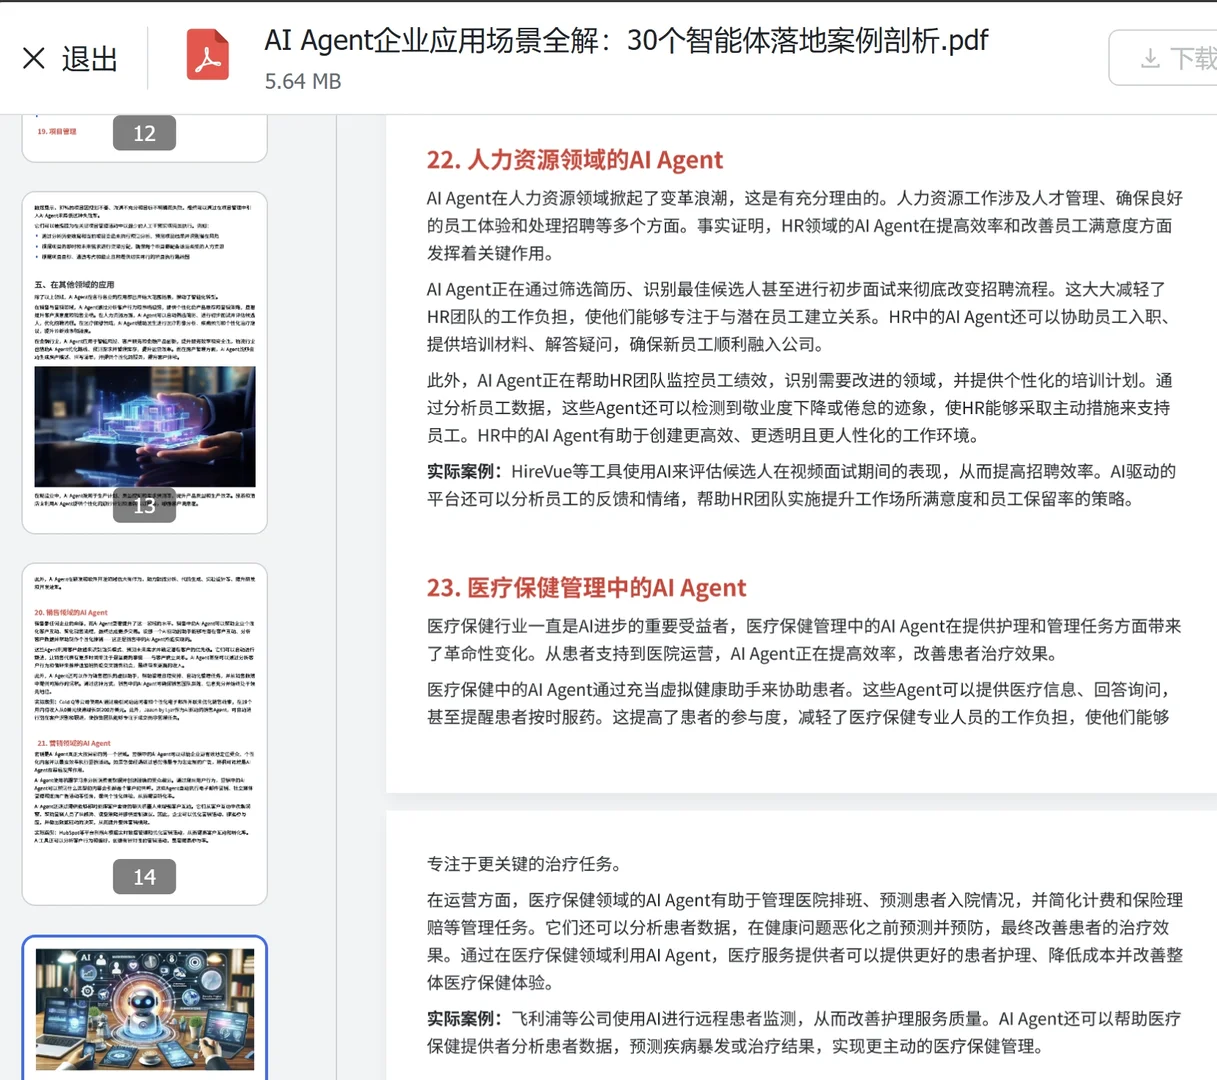Click the page 13 number badge
Image resolution: width=1217 pixels, height=1080 pixels.
point(145,505)
